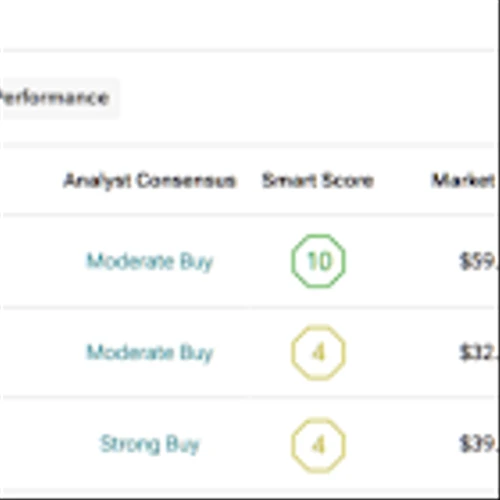Click the word Smart in the Smart Score header
The image size is (500, 500).
[x=289, y=181]
